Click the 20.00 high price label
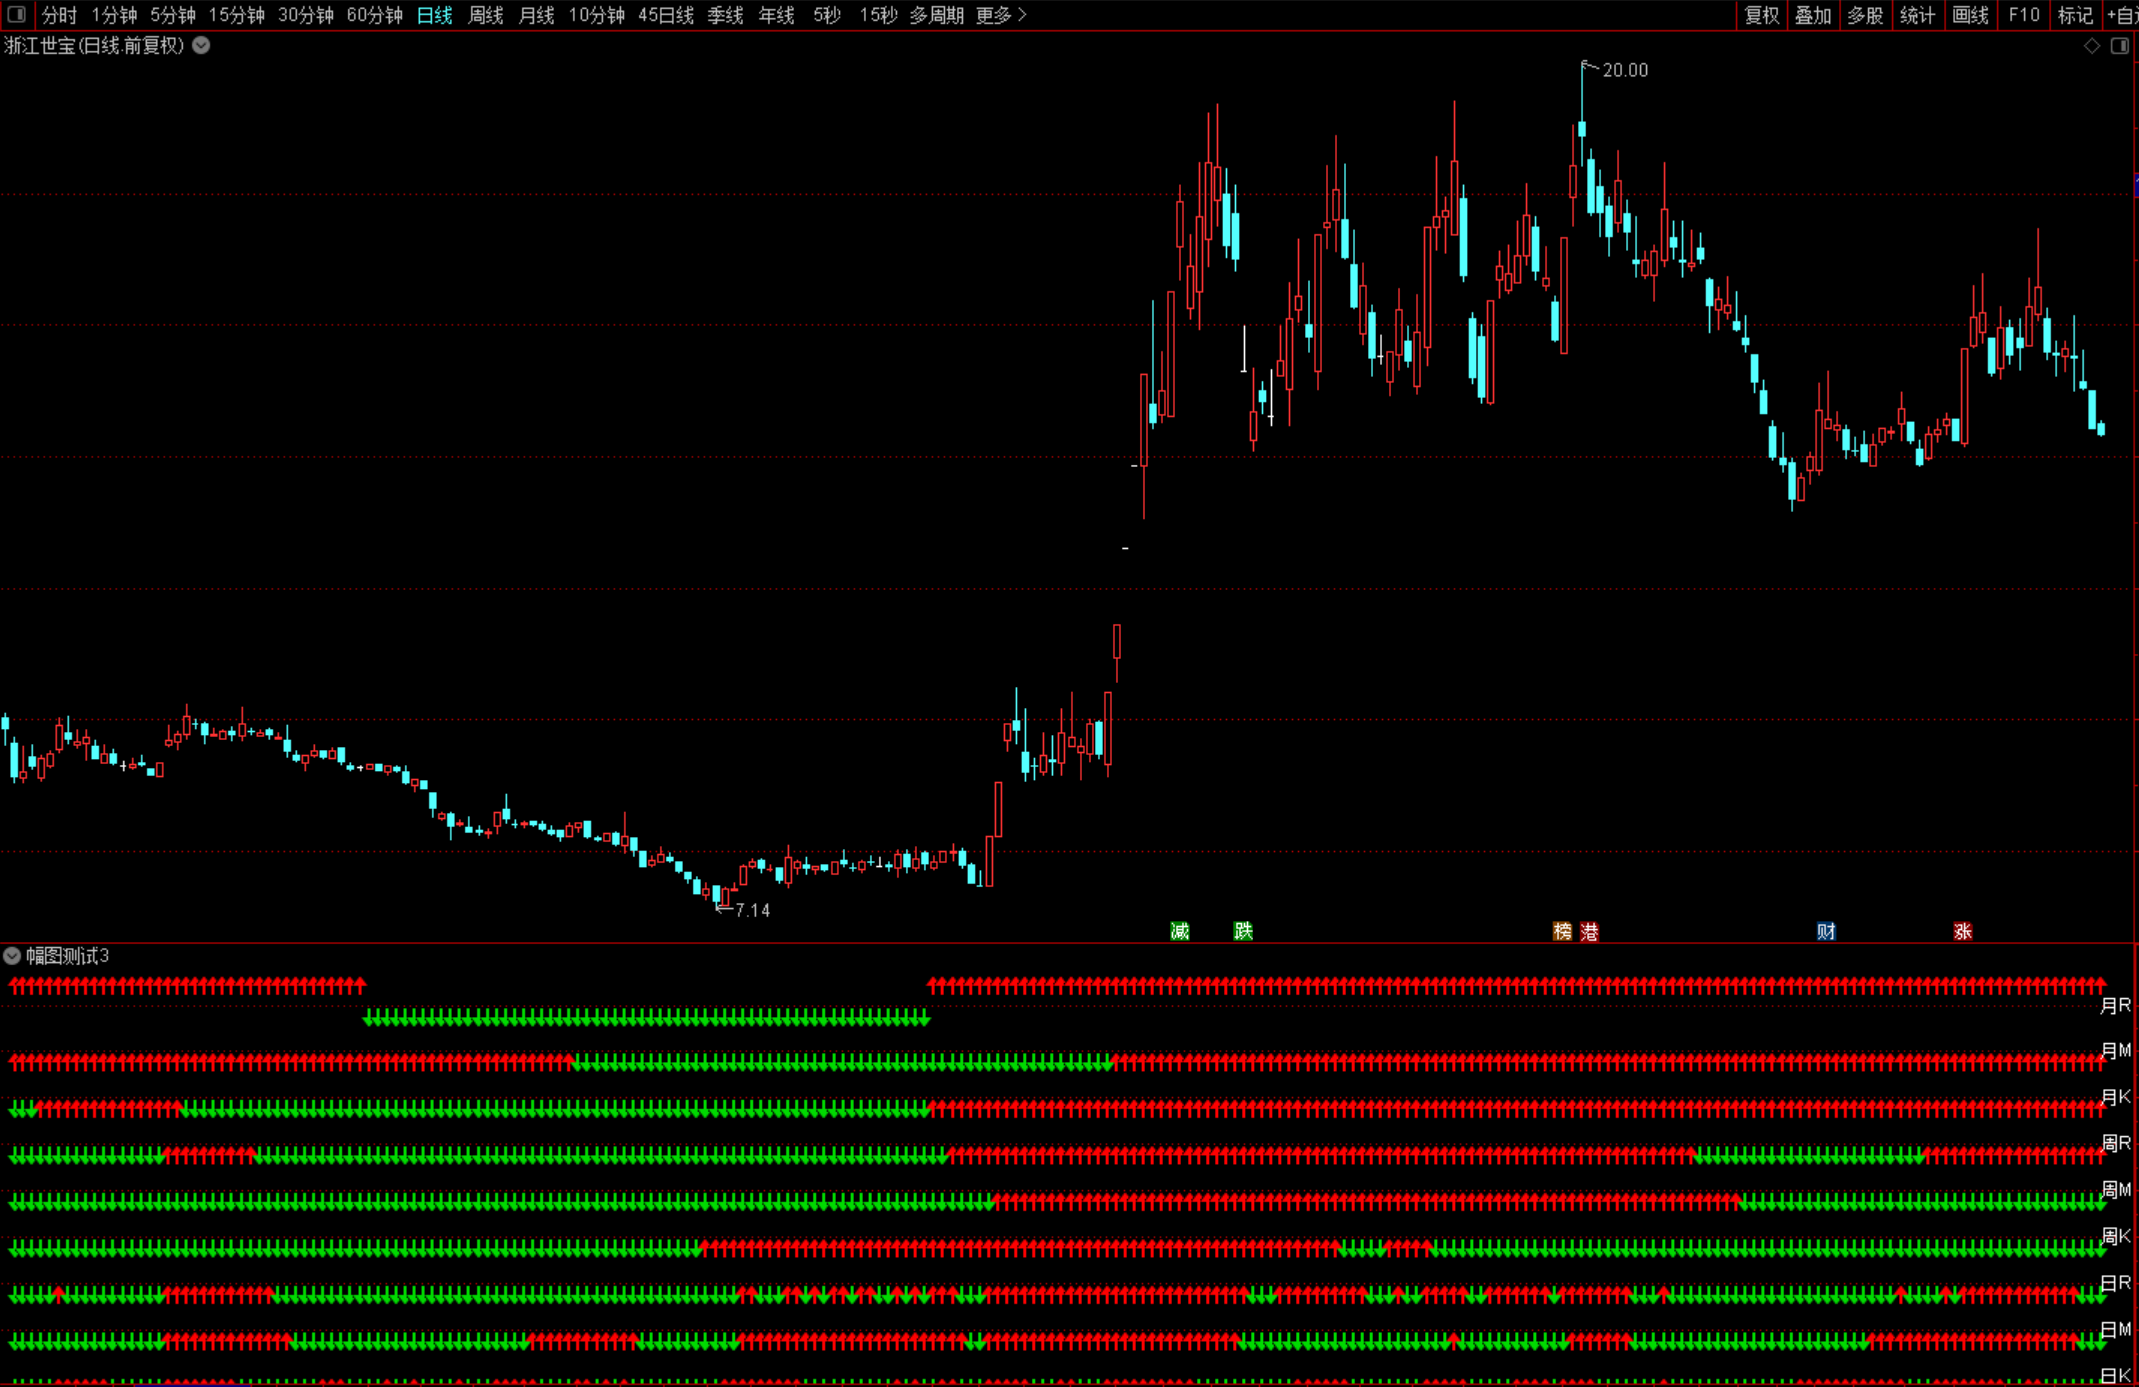Viewport: 2139px width, 1387px height. (1624, 70)
